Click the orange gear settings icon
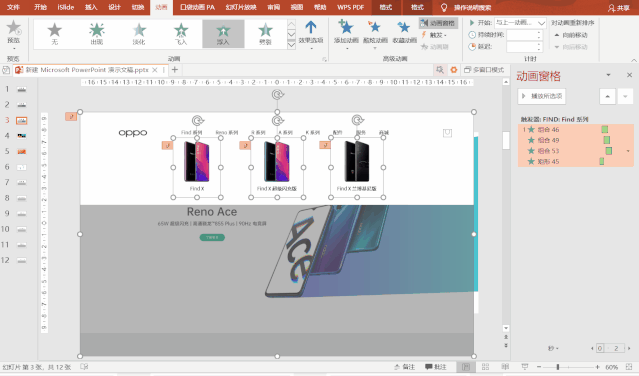 click(x=454, y=70)
